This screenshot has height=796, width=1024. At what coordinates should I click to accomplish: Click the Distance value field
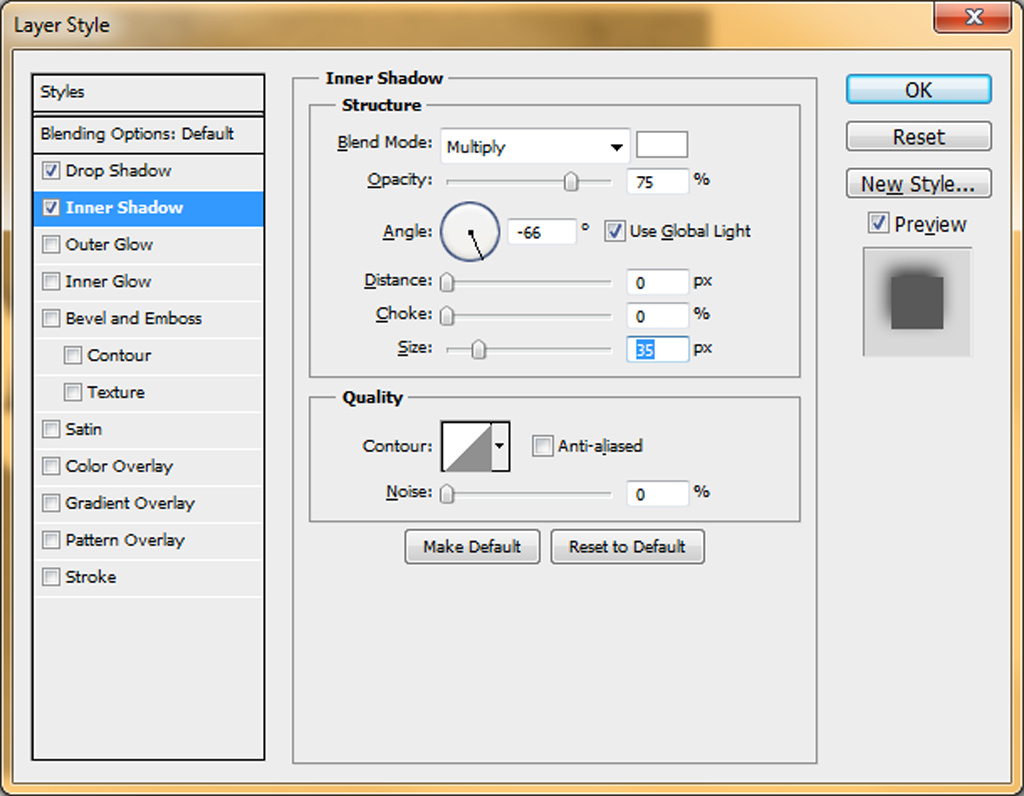[x=658, y=282]
